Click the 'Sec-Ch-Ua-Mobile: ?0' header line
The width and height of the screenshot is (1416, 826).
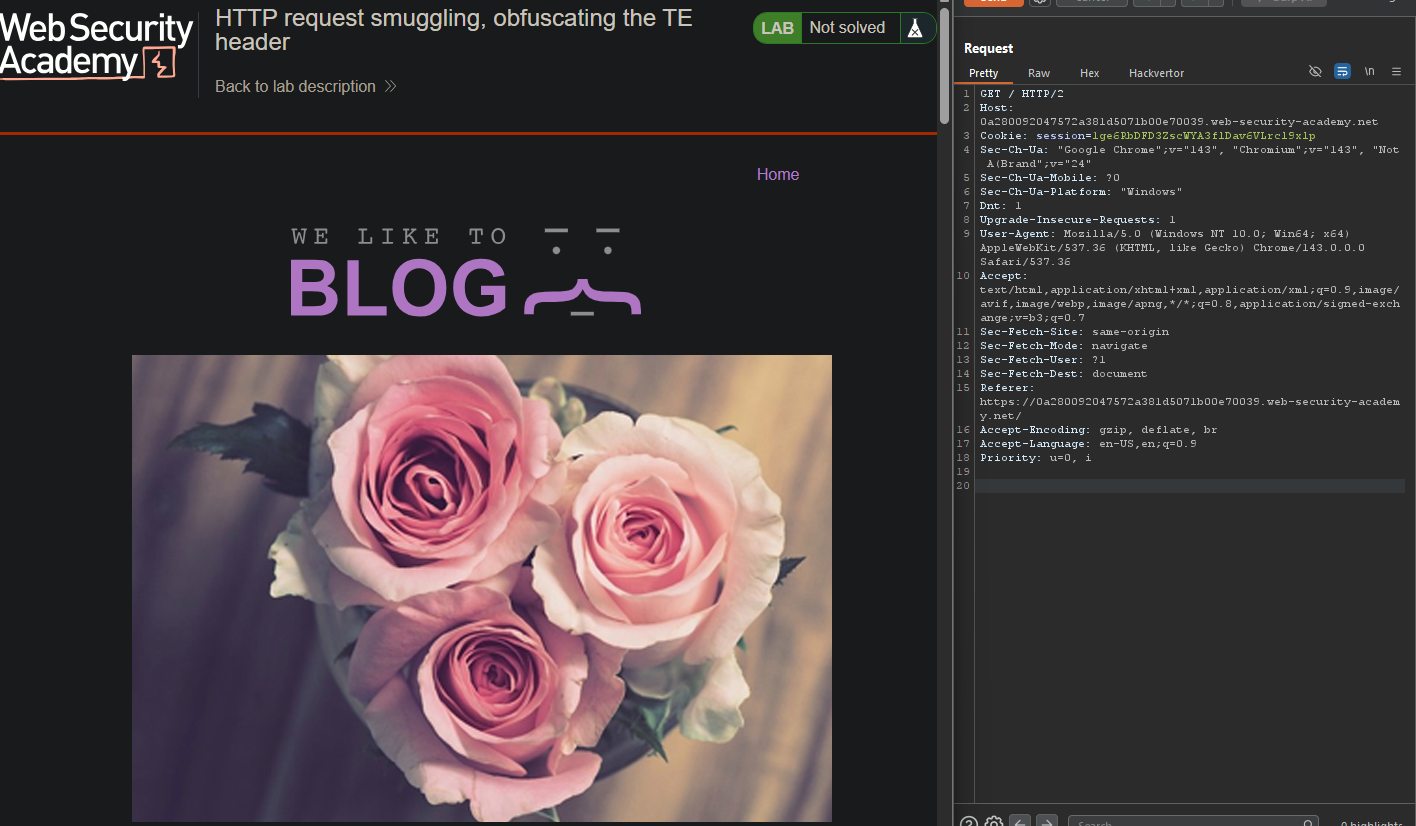[x=1050, y=177]
